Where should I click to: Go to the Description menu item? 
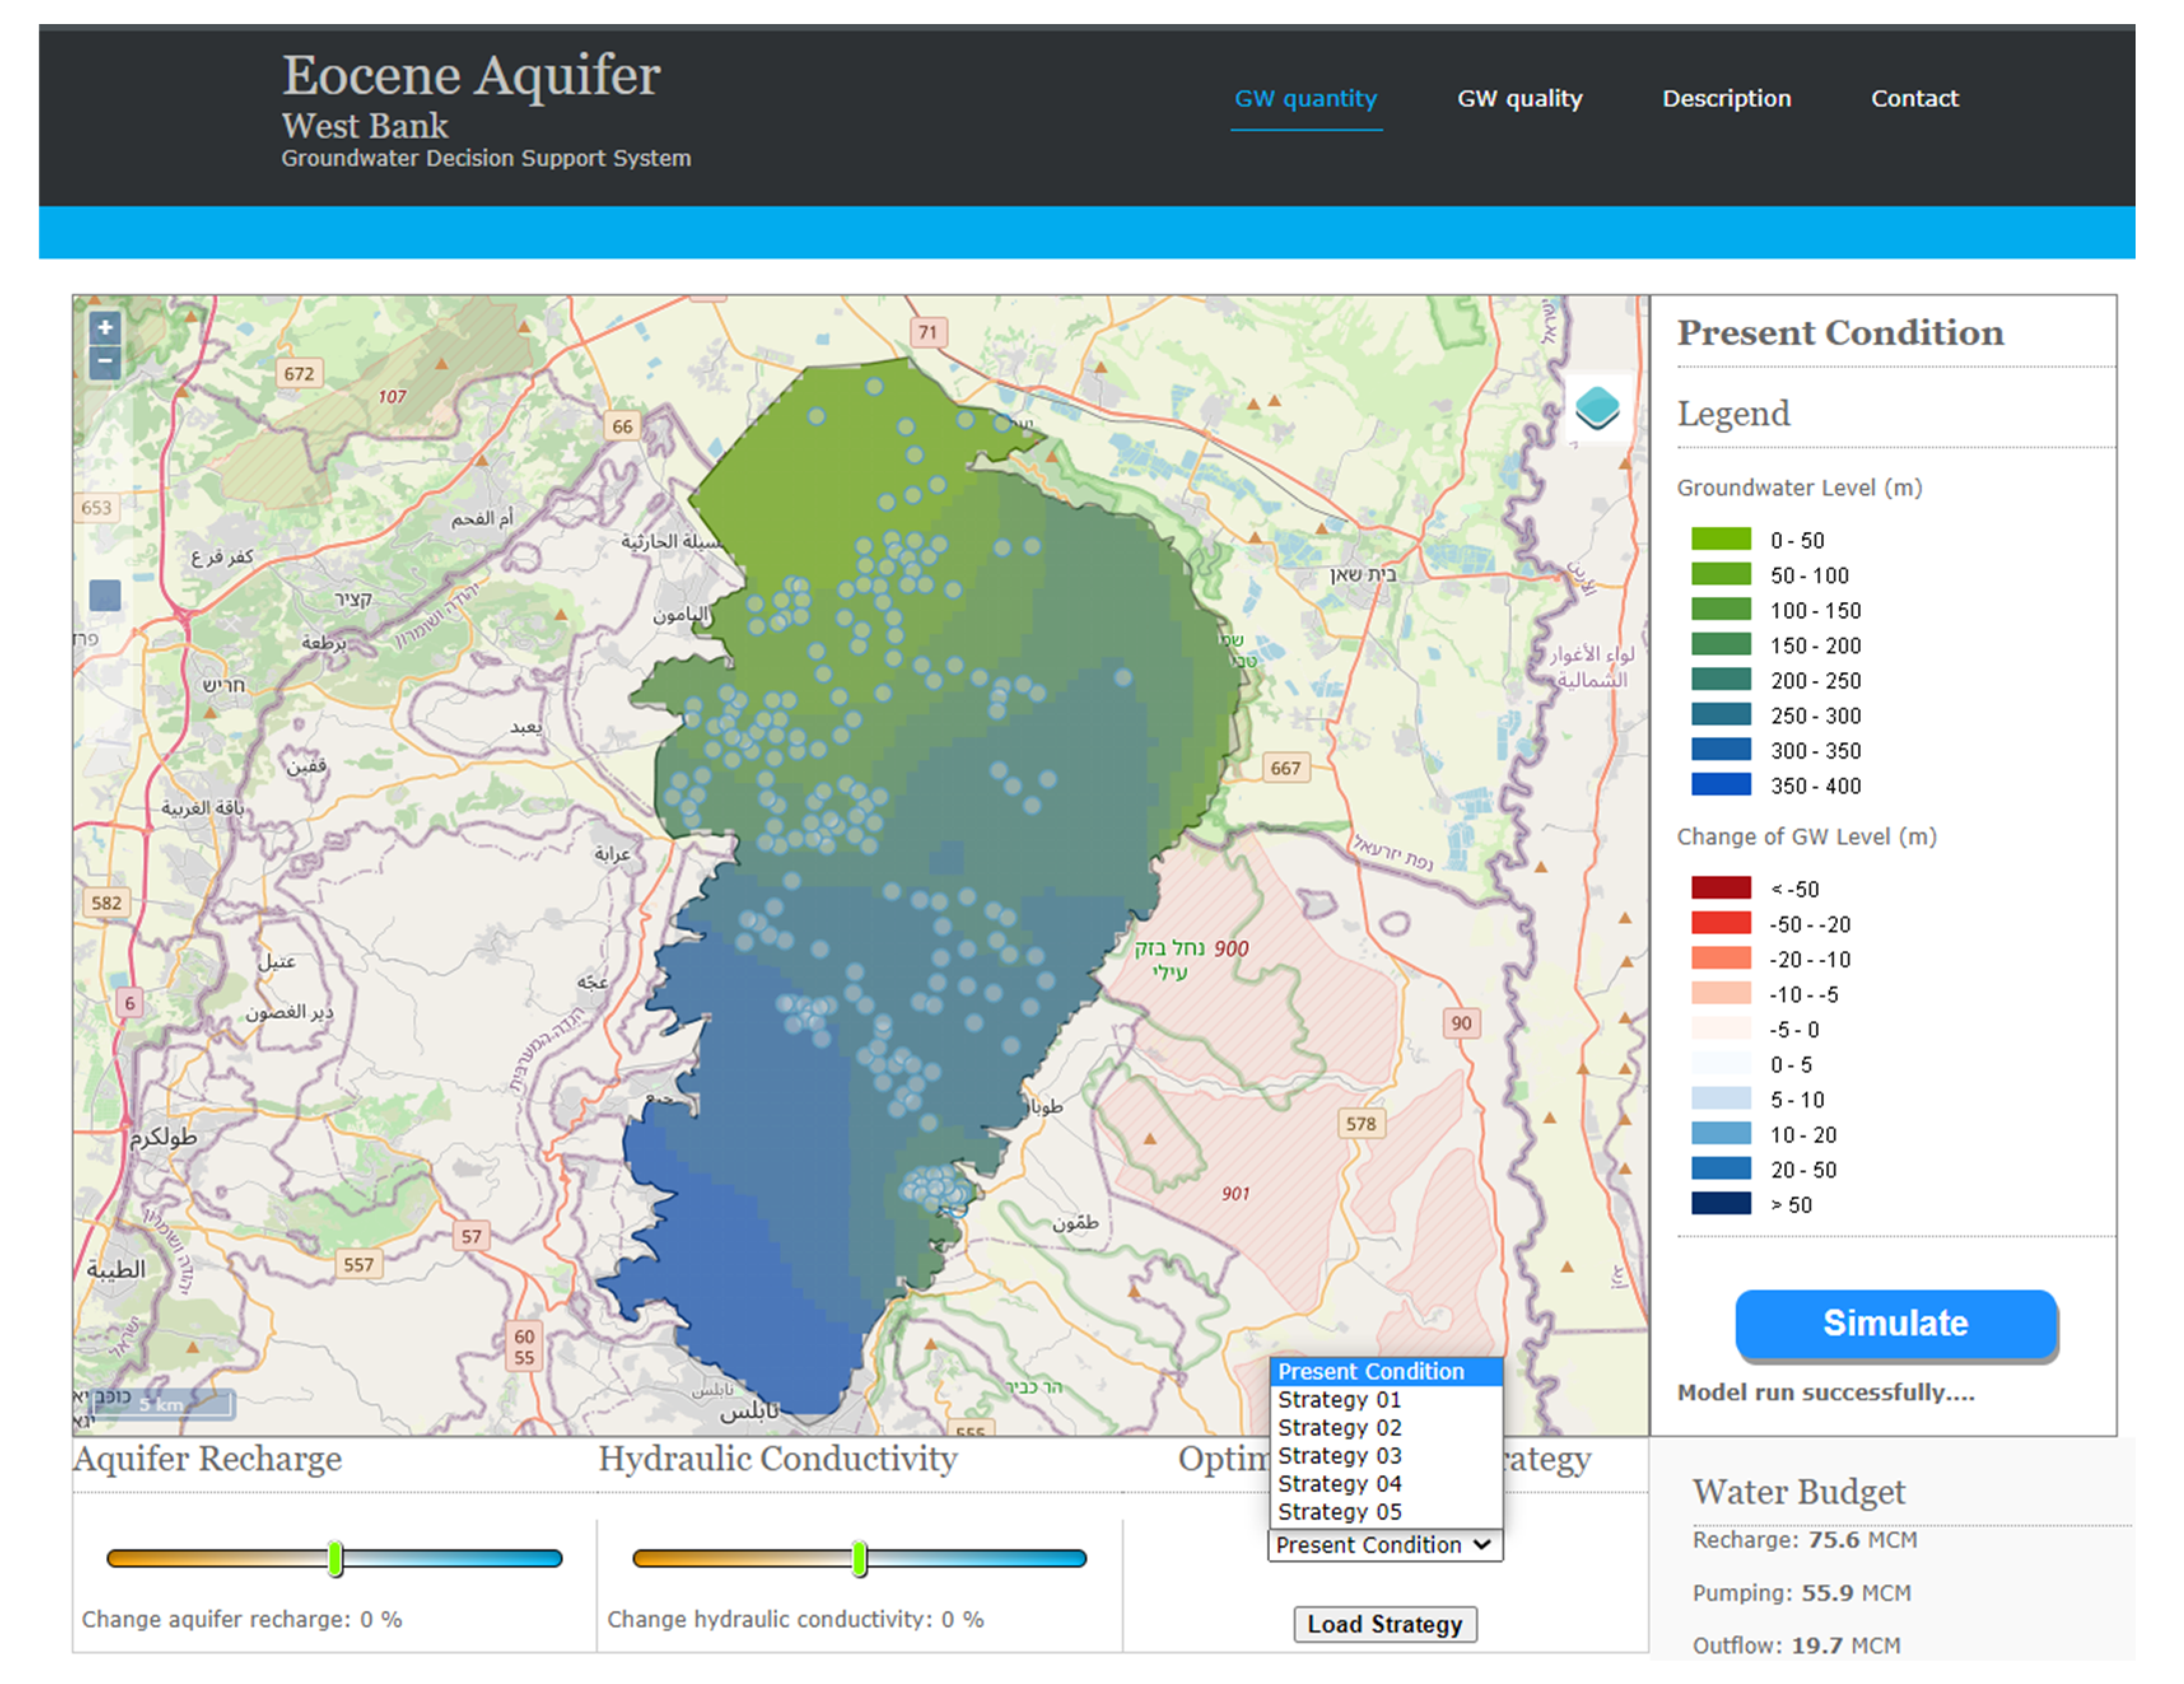pyautogui.click(x=1726, y=99)
